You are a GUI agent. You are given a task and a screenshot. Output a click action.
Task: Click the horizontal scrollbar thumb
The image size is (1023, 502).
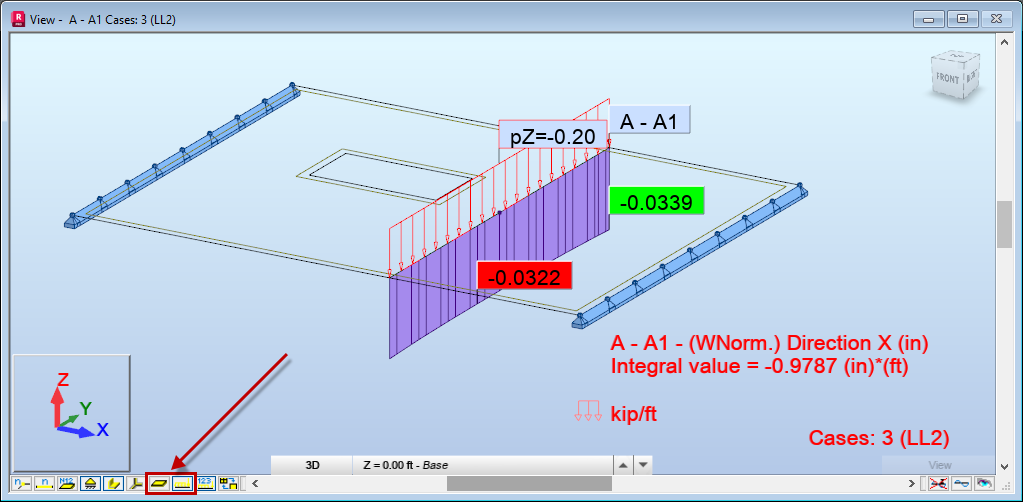(x=529, y=484)
